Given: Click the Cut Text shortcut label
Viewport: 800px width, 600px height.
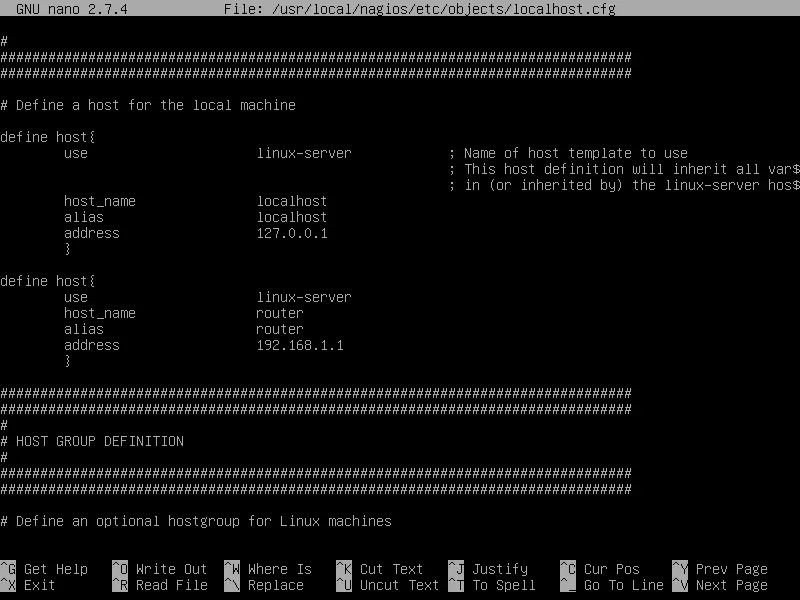Looking at the screenshot, I should [x=391, y=569].
